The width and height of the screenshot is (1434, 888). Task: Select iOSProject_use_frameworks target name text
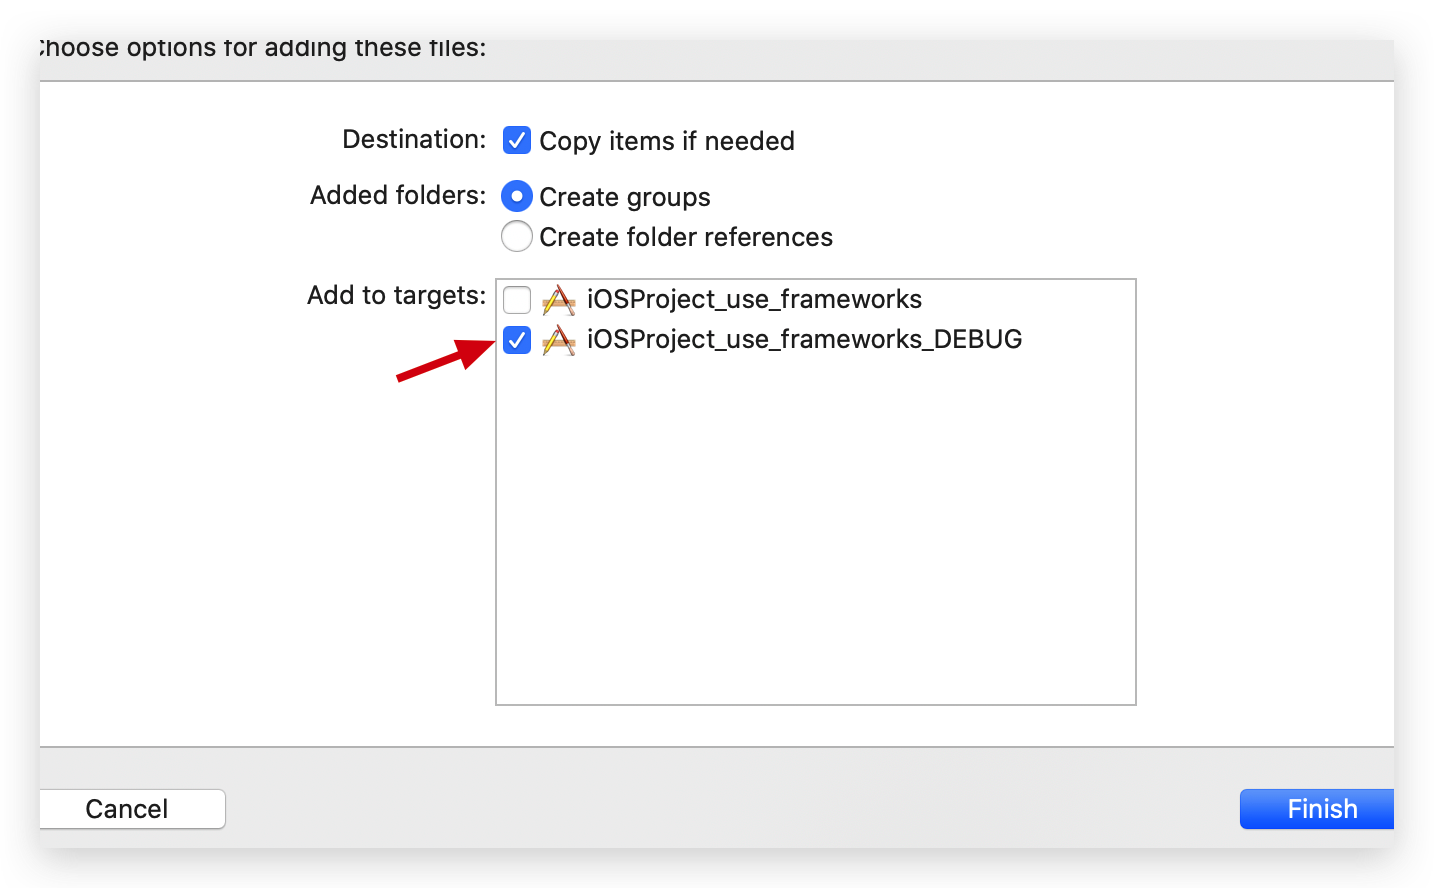[754, 299]
